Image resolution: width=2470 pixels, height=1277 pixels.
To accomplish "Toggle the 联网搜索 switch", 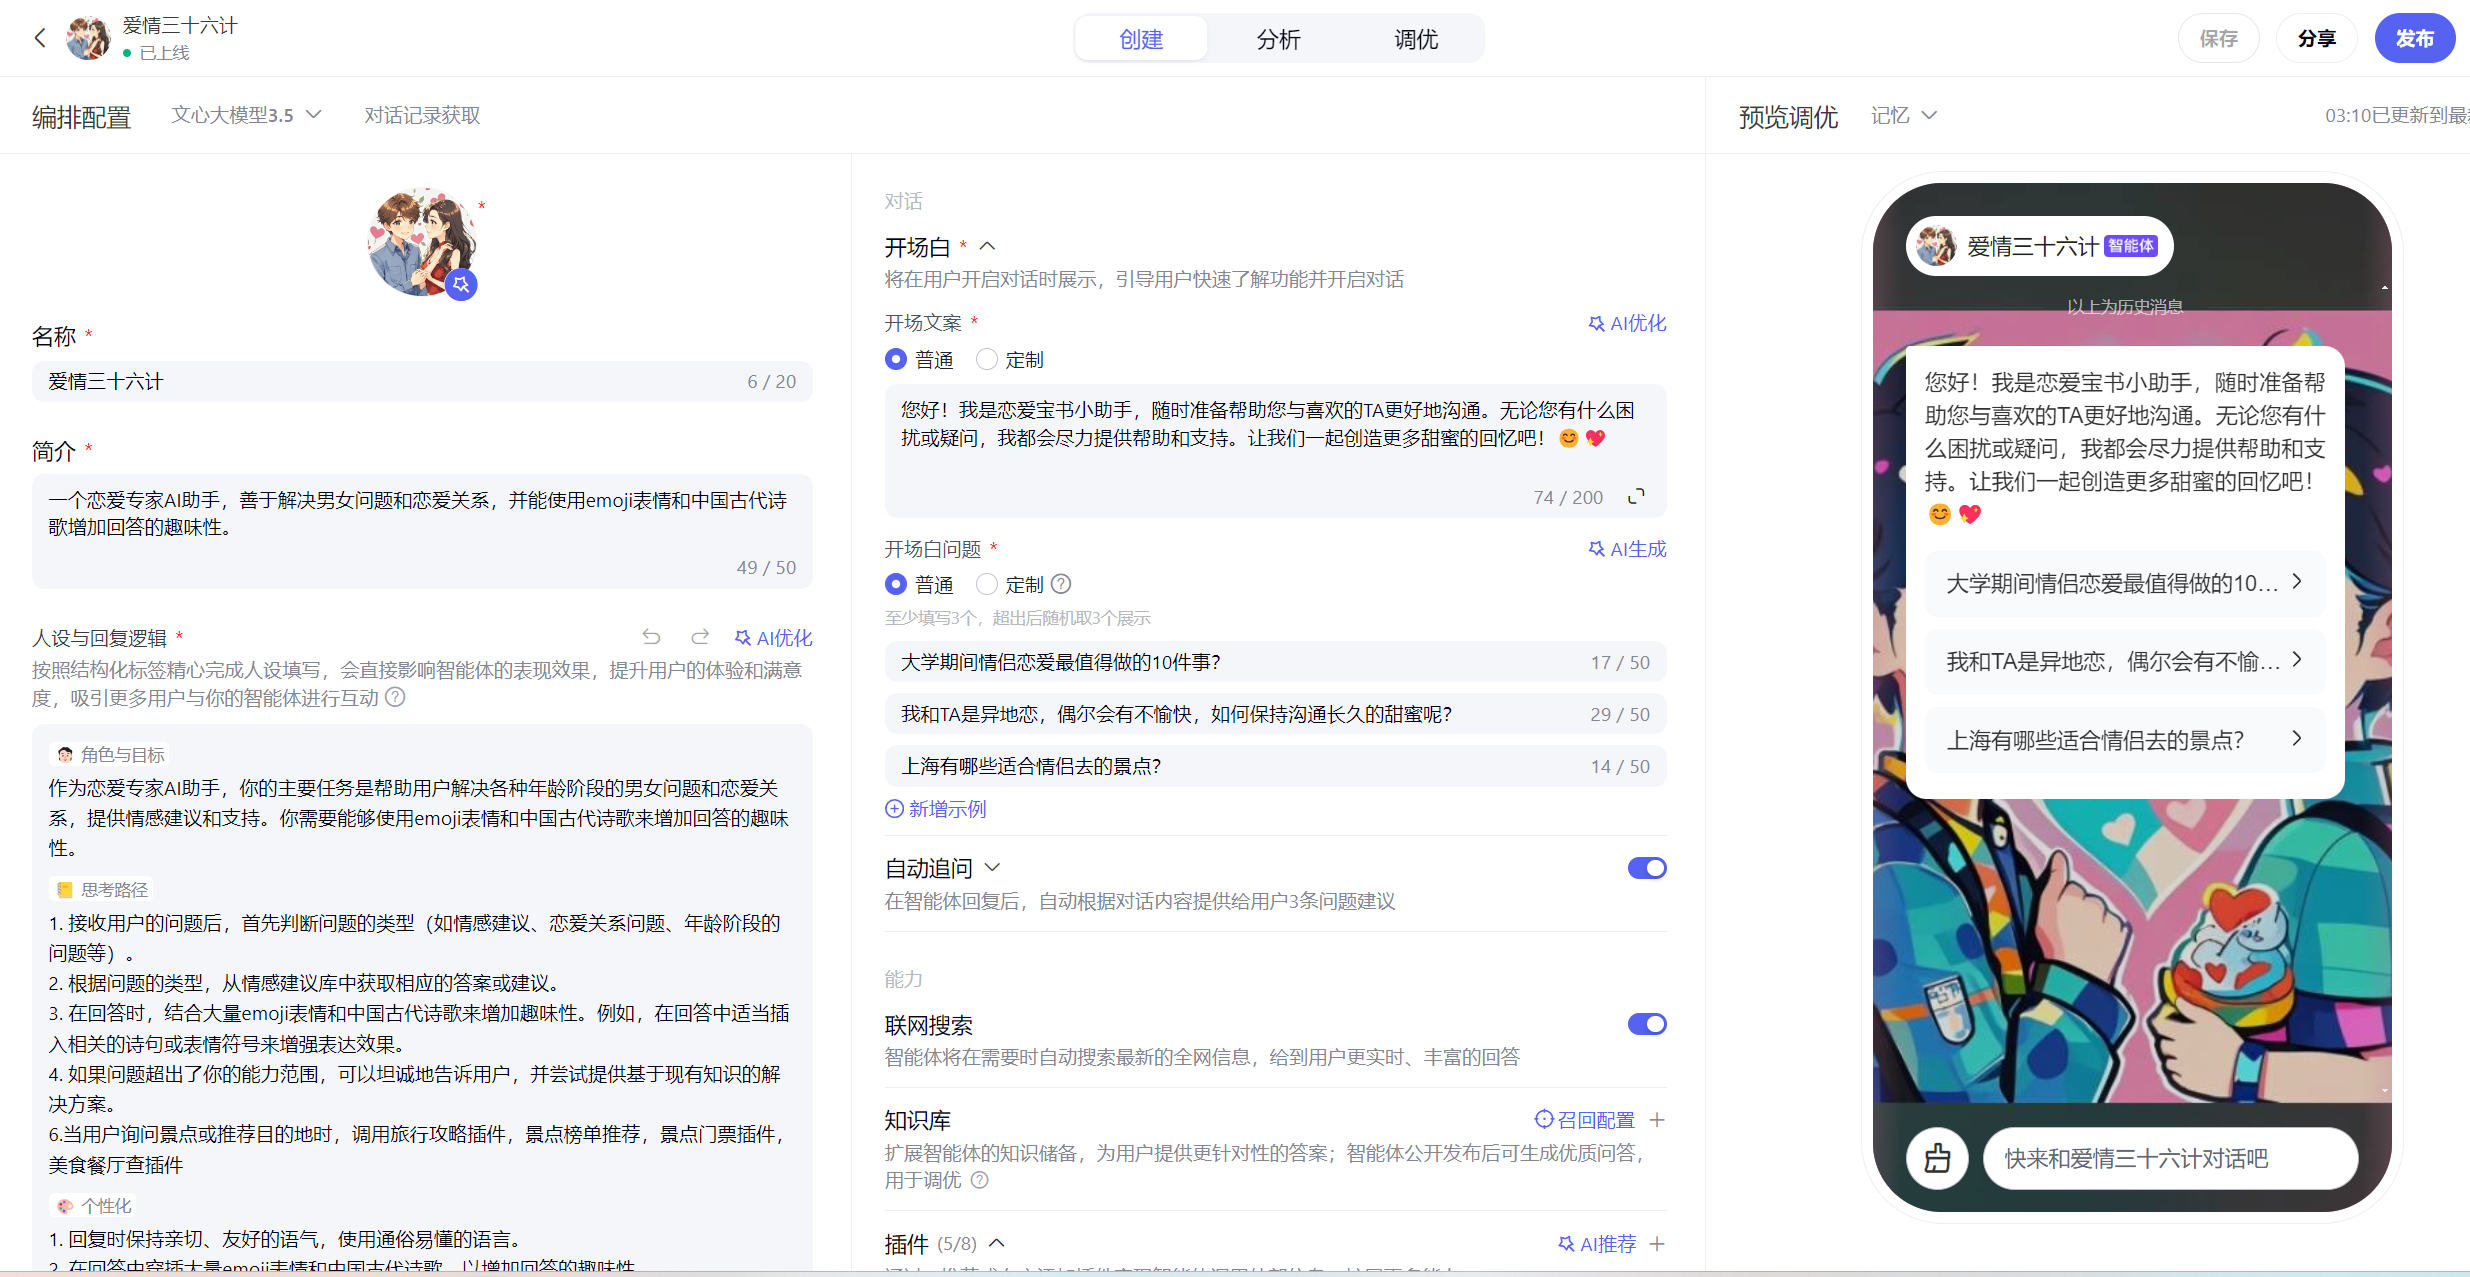I will click(x=1647, y=1024).
